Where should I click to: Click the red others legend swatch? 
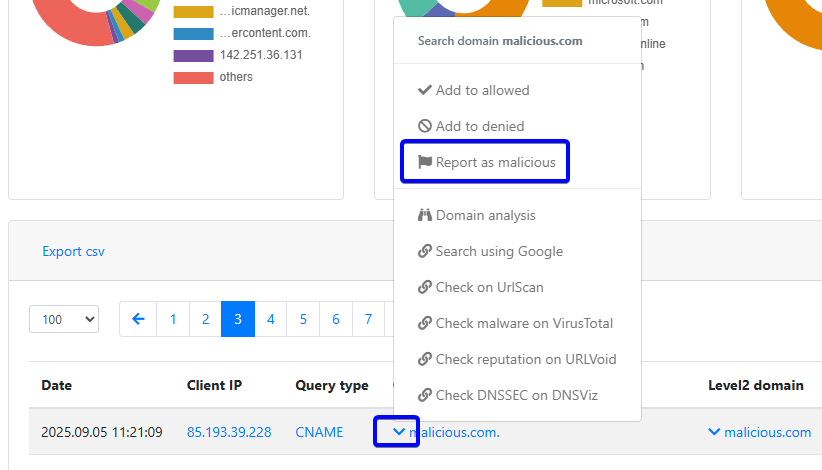tap(193, 78)
